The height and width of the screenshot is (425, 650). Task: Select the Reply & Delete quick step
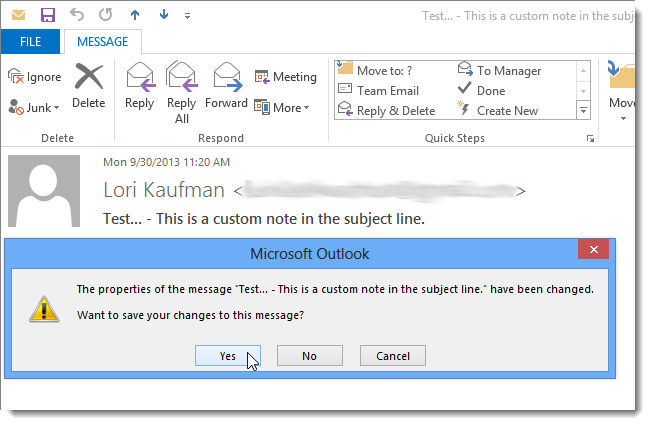387,111
